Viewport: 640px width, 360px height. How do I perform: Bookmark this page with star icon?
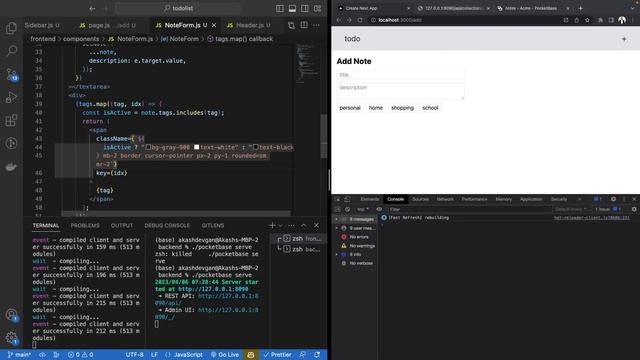pos(587,20)
